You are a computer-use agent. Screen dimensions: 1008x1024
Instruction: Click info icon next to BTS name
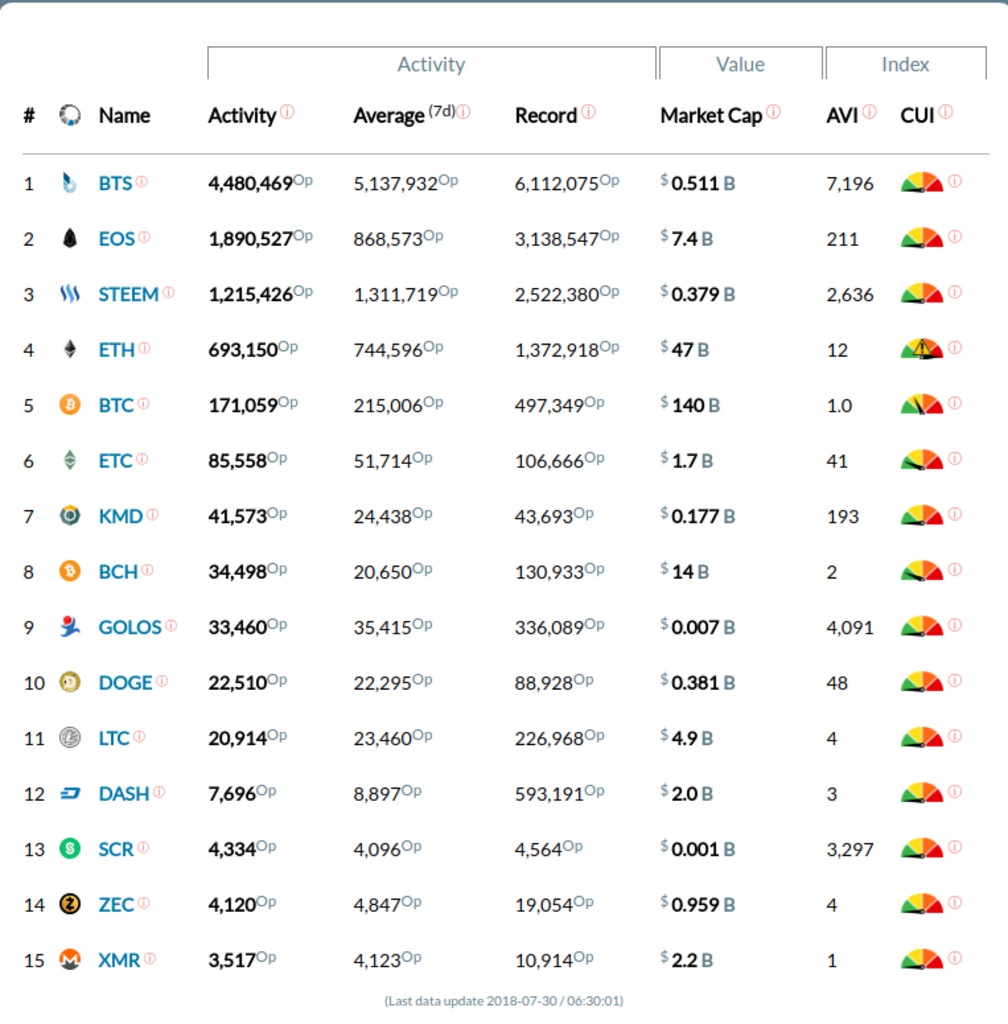[x=142, y=181]
